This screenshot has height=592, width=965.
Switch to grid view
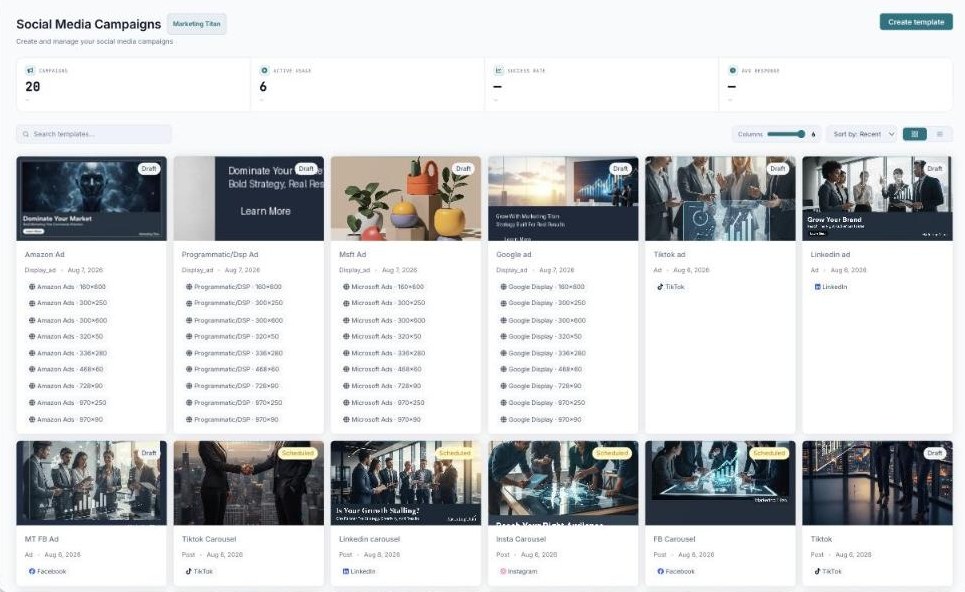point(915,134)
